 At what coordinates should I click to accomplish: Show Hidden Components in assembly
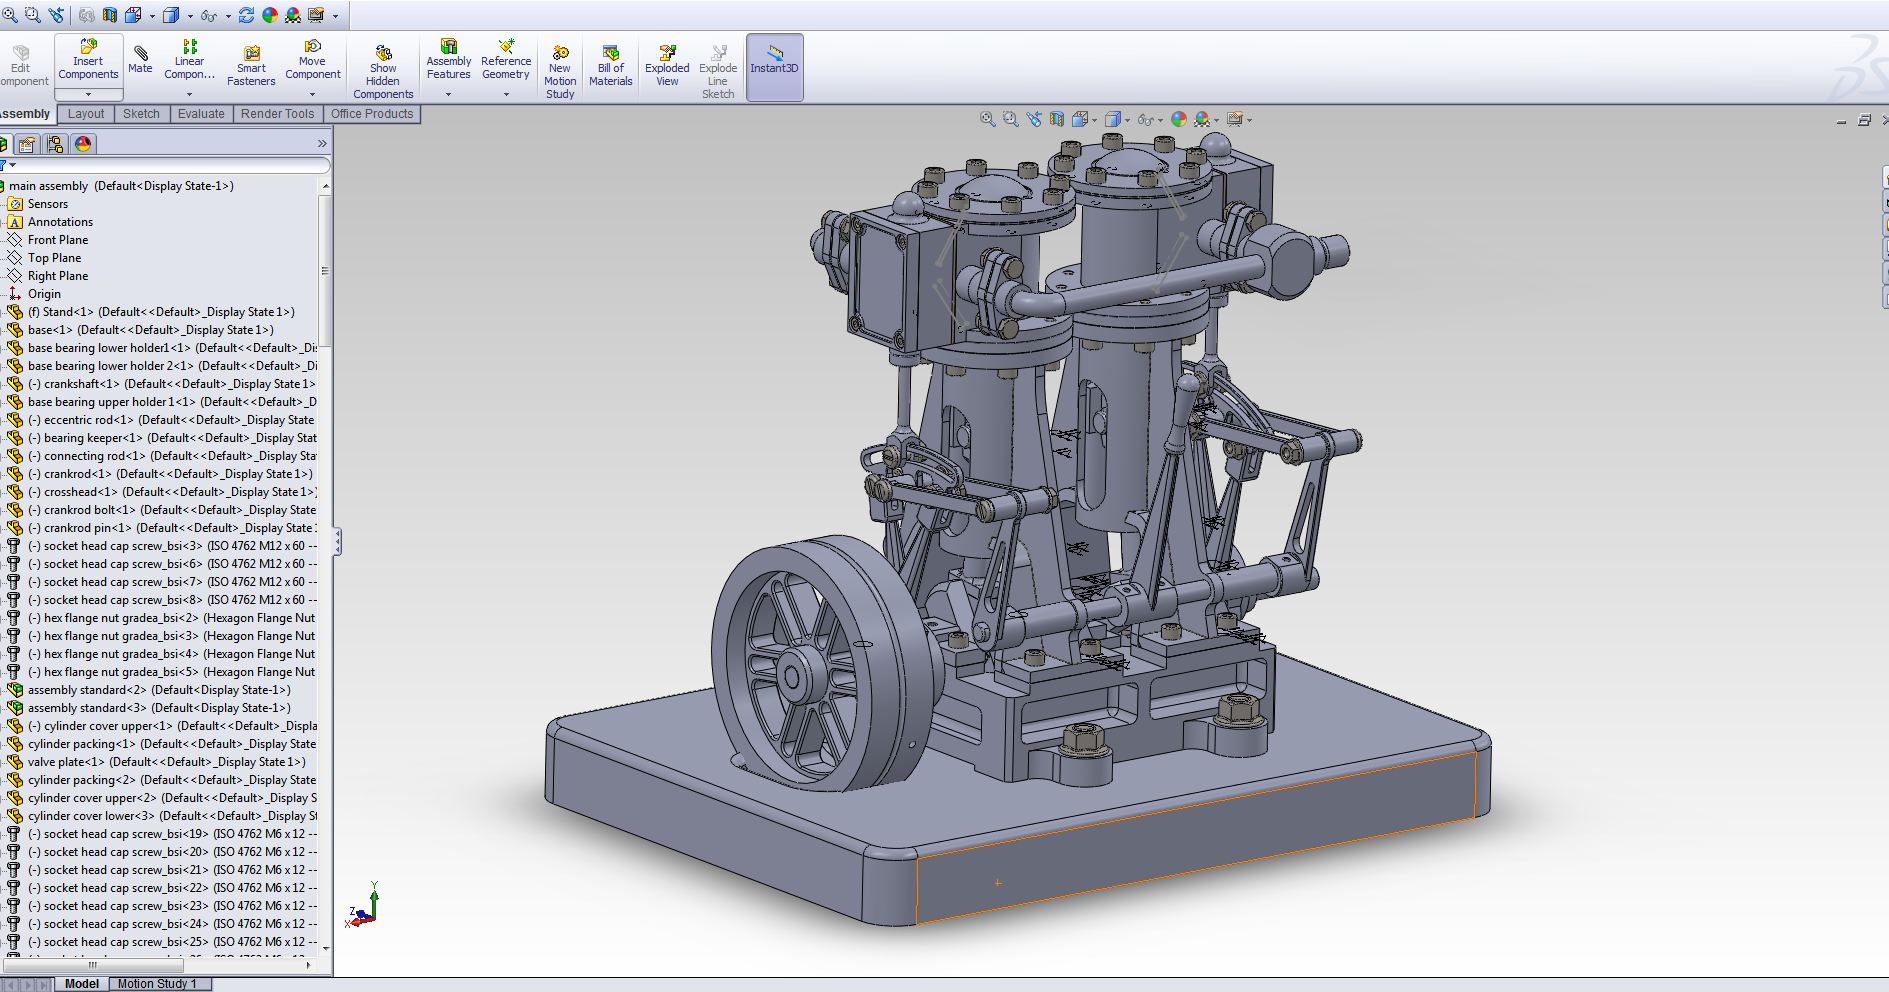click(383, 72)
